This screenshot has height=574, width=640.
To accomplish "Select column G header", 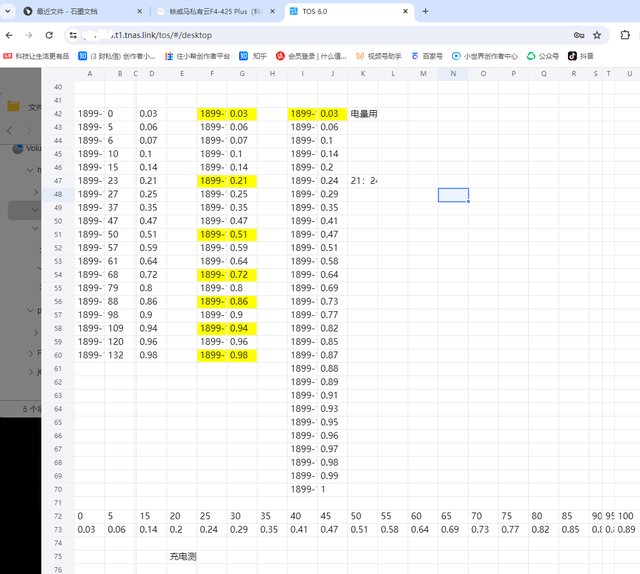I will point(242,73).
